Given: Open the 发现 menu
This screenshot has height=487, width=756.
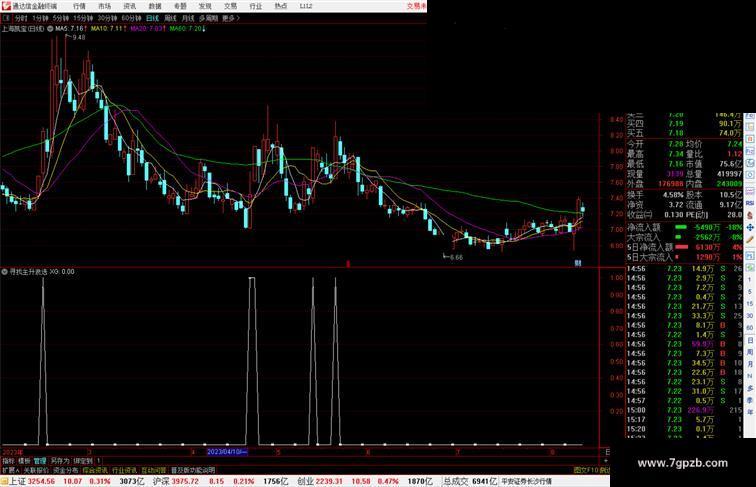Looking at the screenshot, I should 205,6.
